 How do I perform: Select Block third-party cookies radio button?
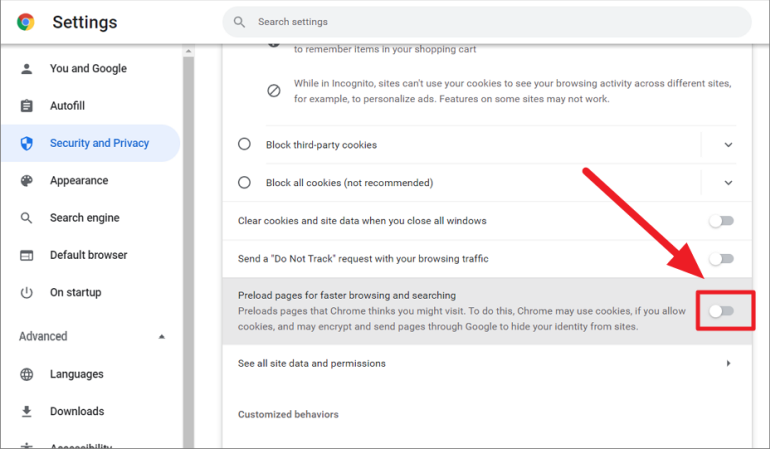244,144
